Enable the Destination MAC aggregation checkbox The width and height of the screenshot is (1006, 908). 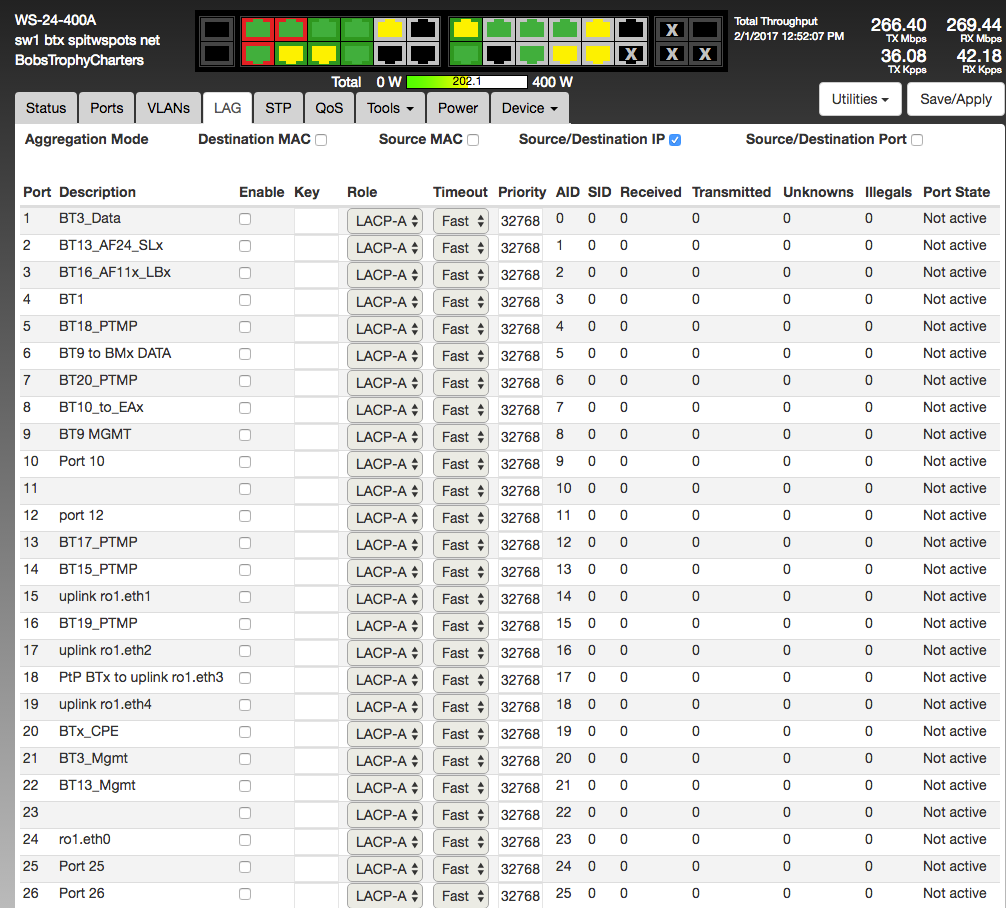(x=321, y=140)
